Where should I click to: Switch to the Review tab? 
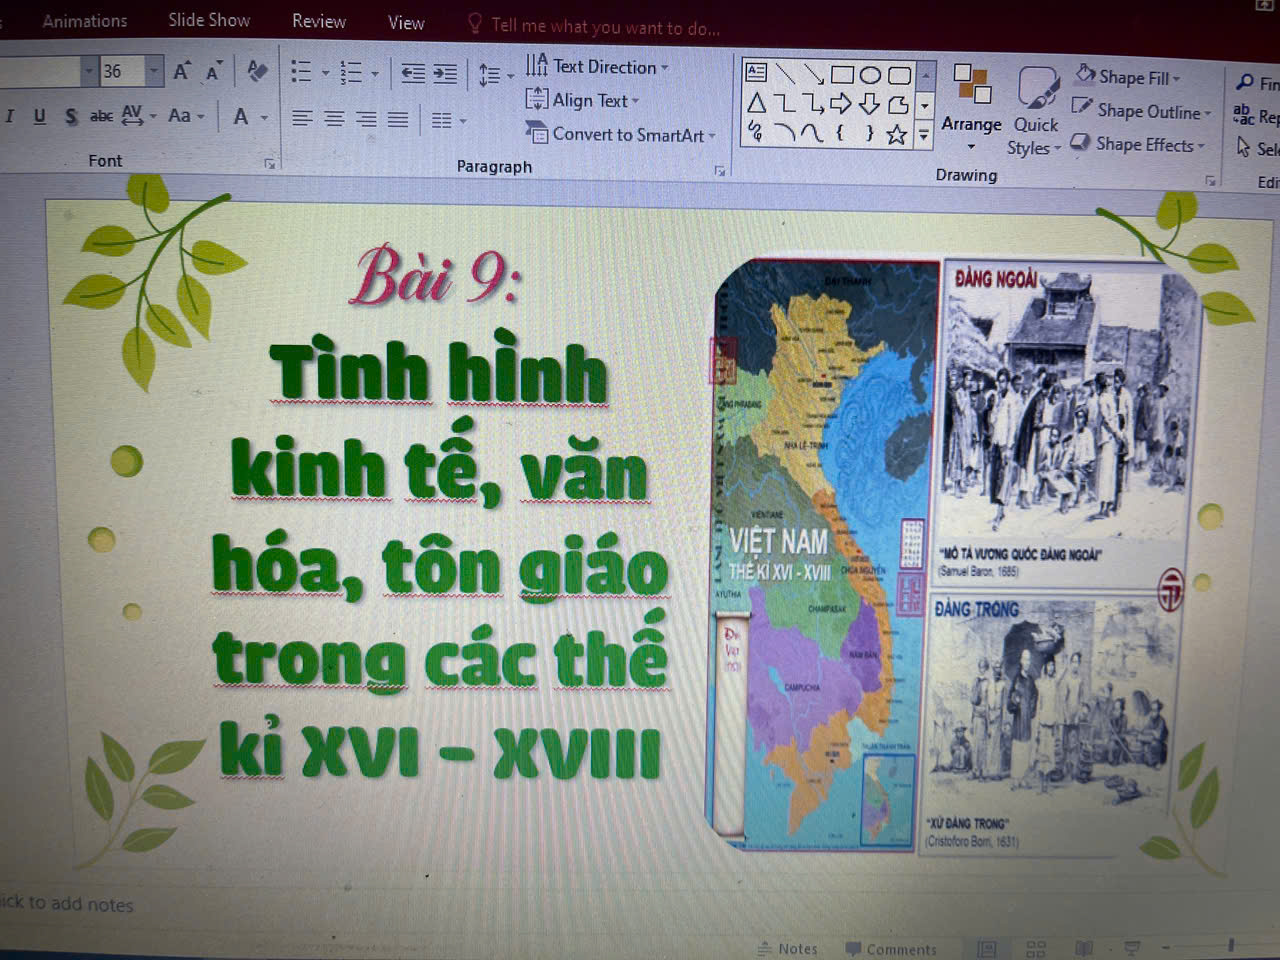click(318, 21)
